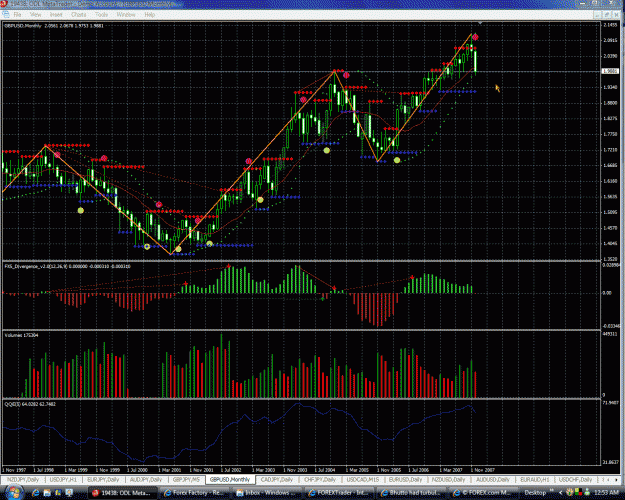Open the Window menu
The width and height of the screenshot is (625, 500).
tap(126, 14)
